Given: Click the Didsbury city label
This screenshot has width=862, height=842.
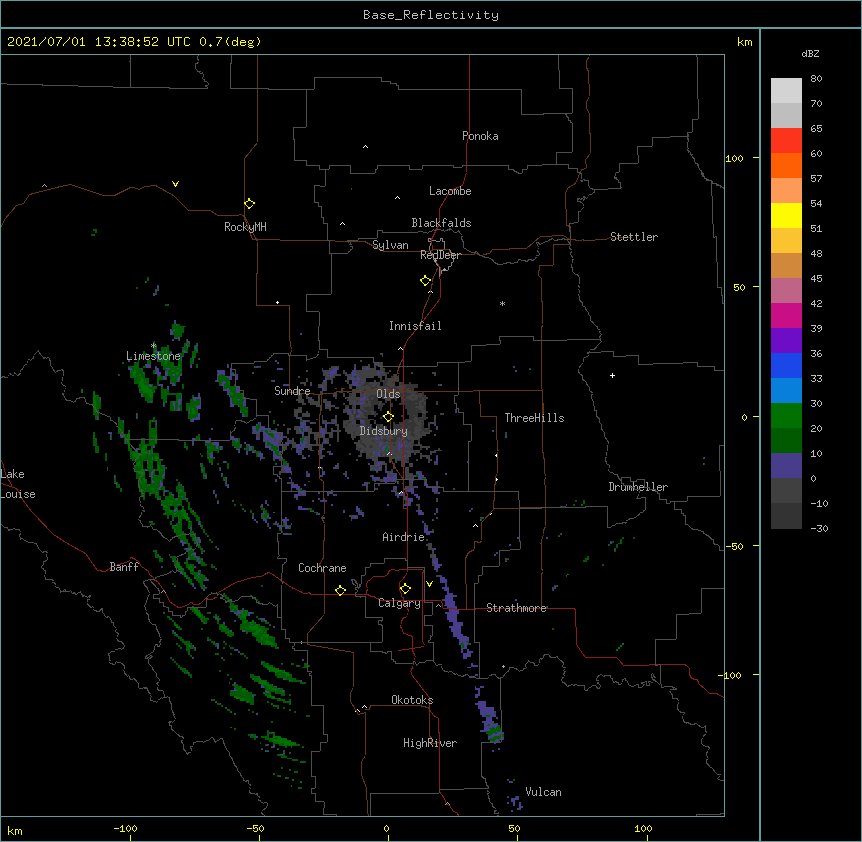Looking at the screenshot, I should point(384,431).
